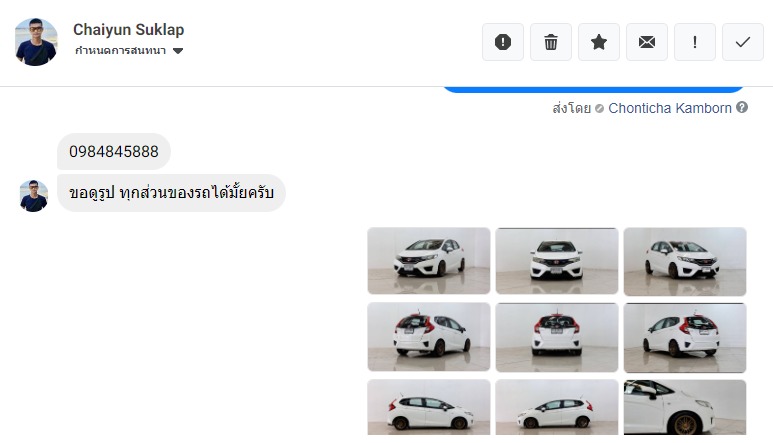Open the Chonticha Kamborn sender link

[669, 108]
